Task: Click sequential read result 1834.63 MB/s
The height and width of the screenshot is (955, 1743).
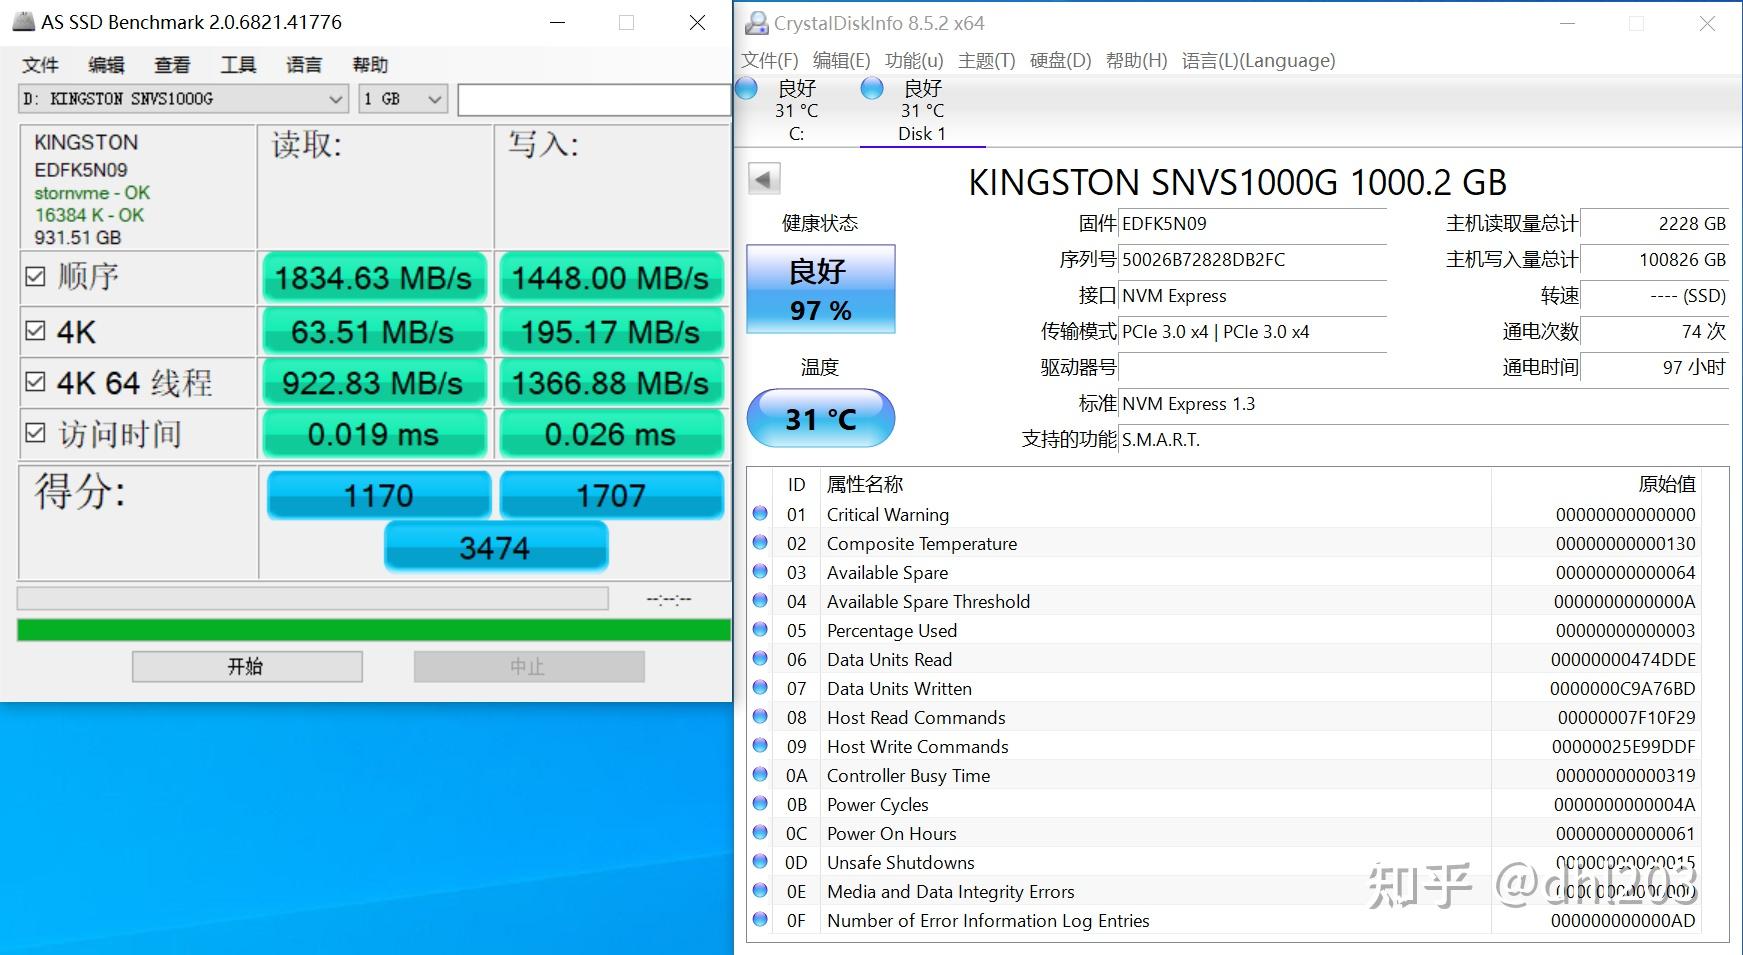Action: tap(373, 277)
